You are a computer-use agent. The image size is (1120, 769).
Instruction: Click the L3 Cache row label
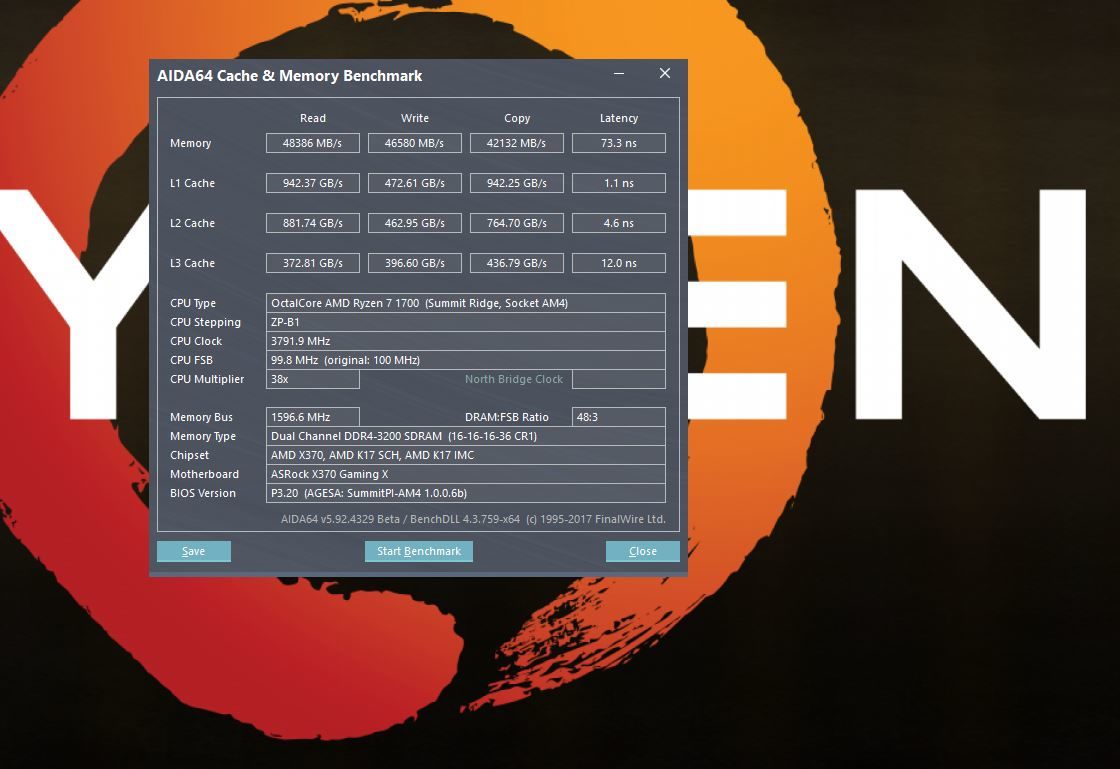tap(192, 263)
